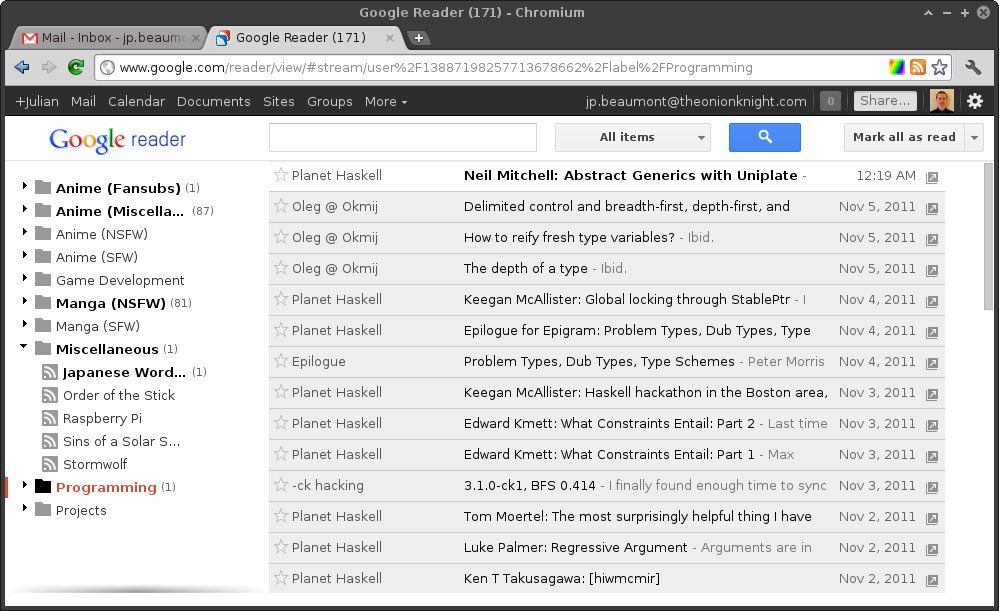Click the Share... button

pos(885,101)
